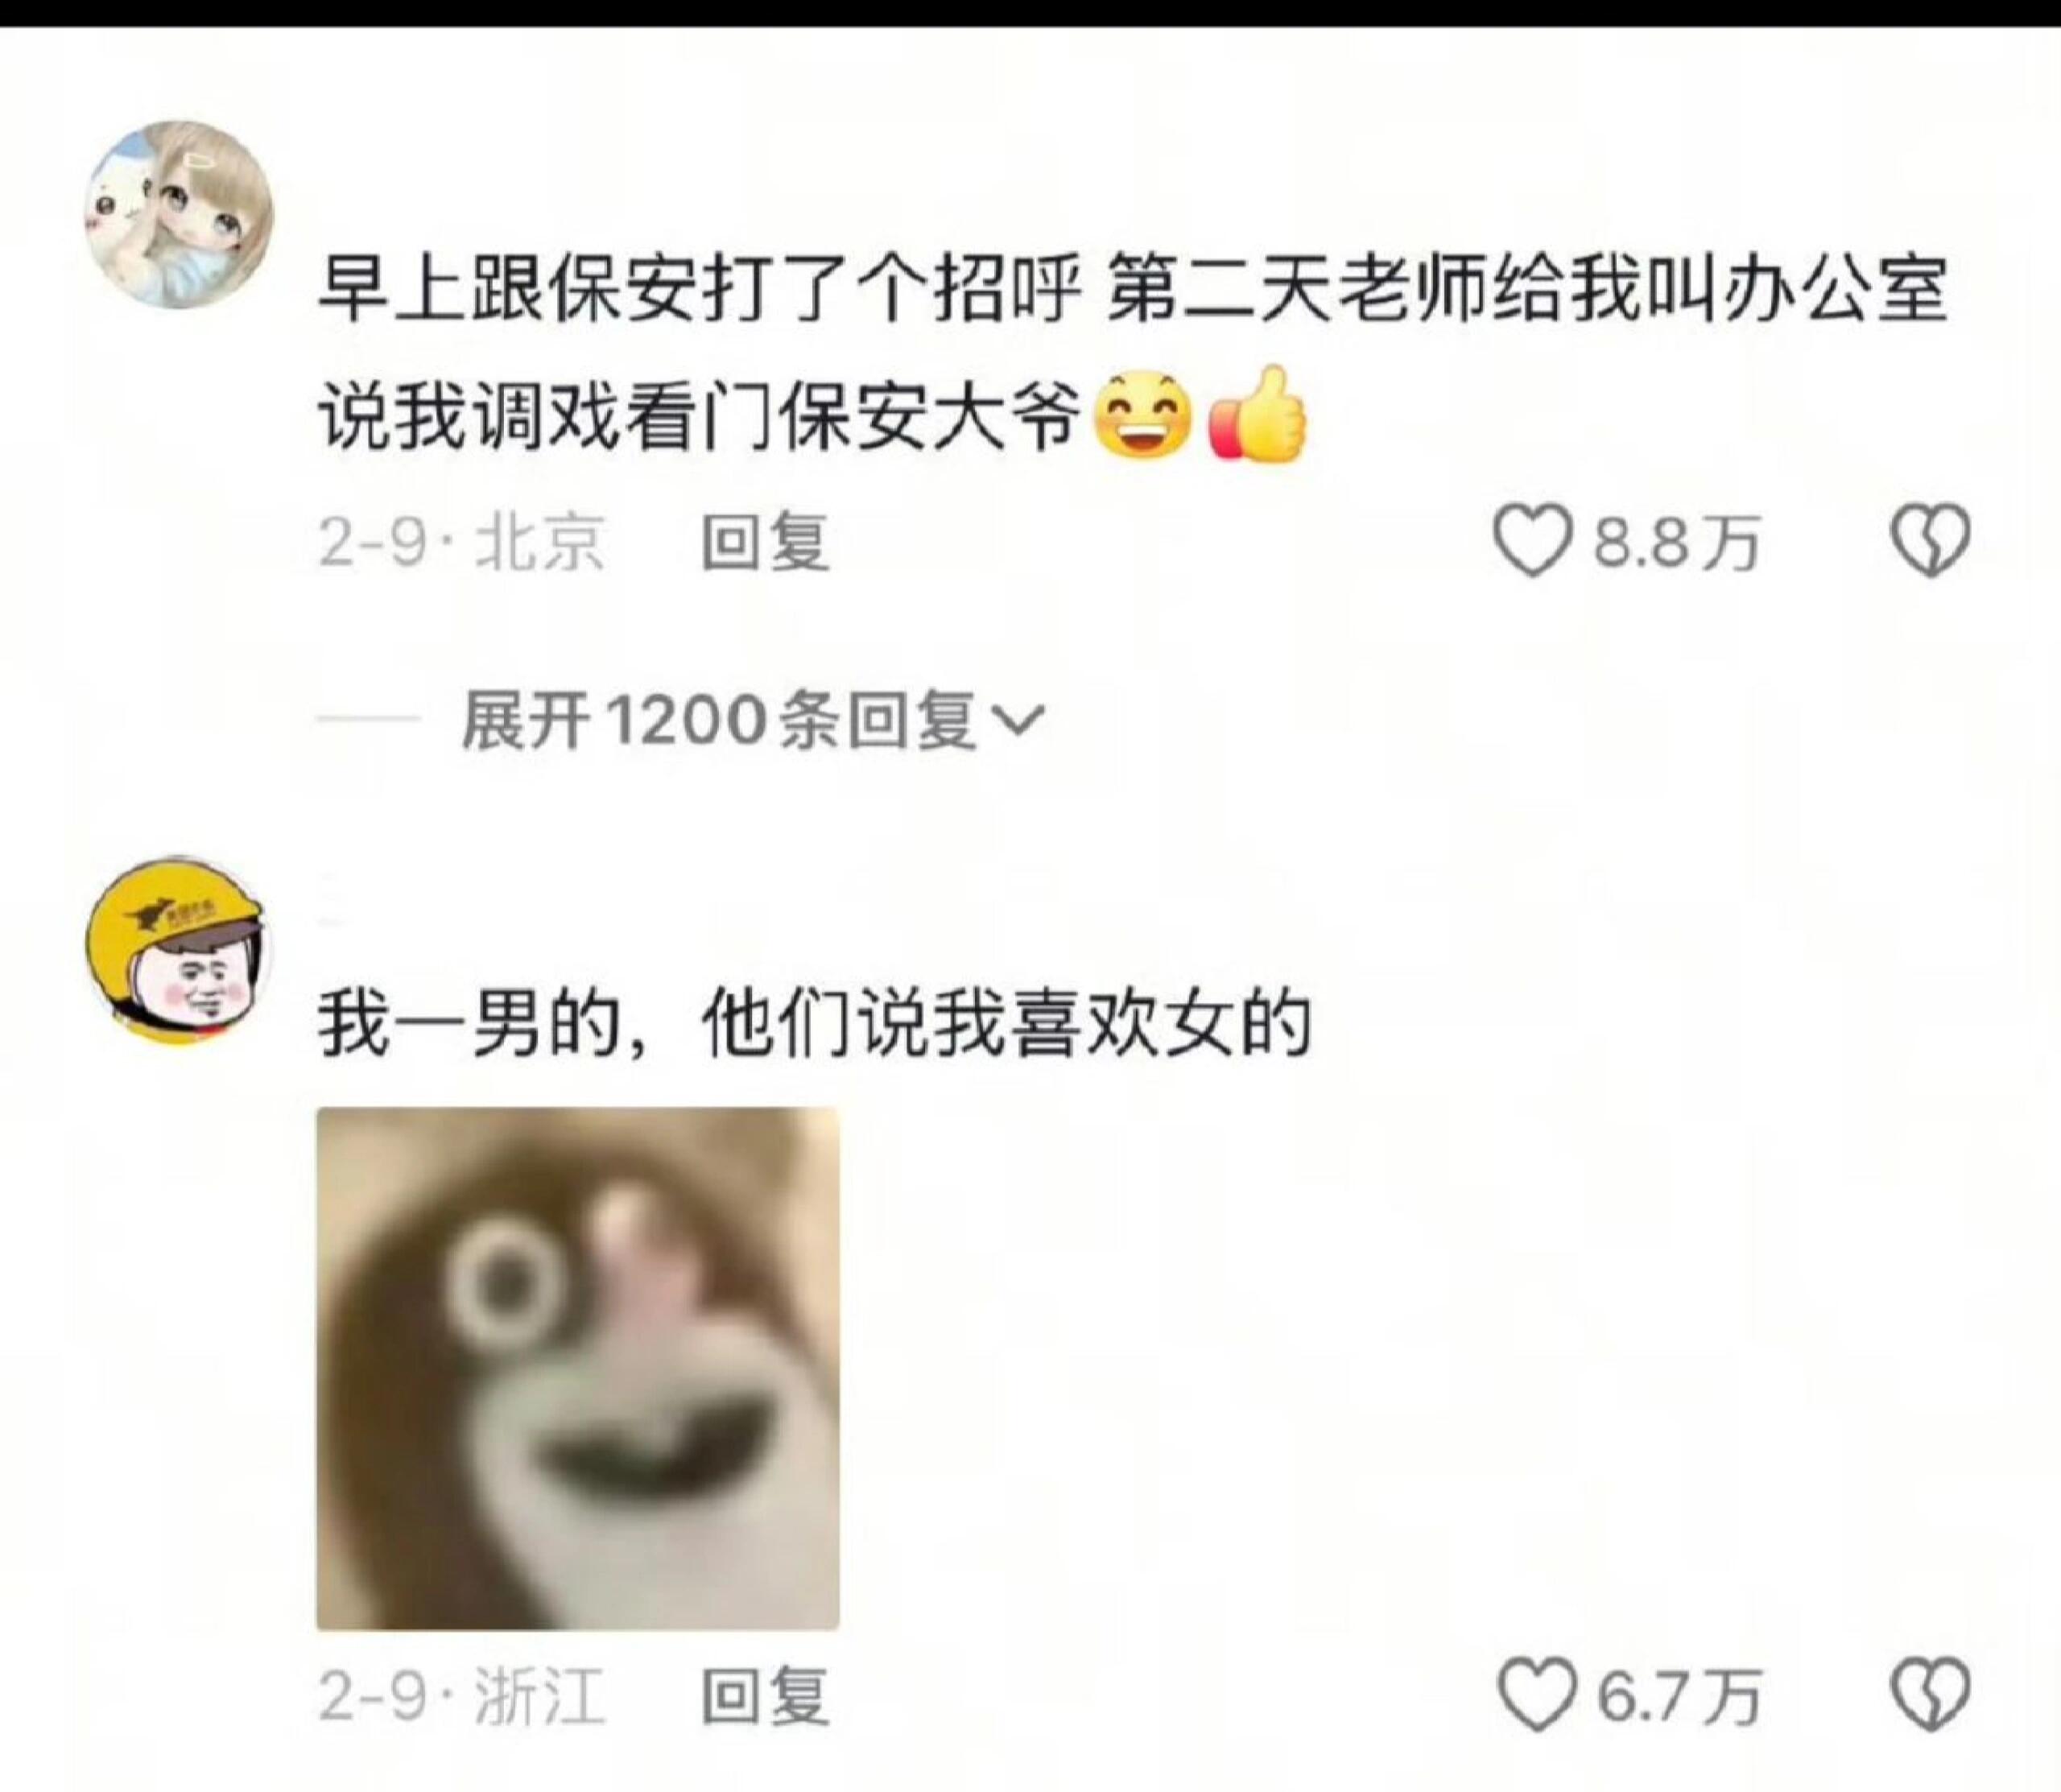Tap the 8.8万 like count

pos(1677,544)
